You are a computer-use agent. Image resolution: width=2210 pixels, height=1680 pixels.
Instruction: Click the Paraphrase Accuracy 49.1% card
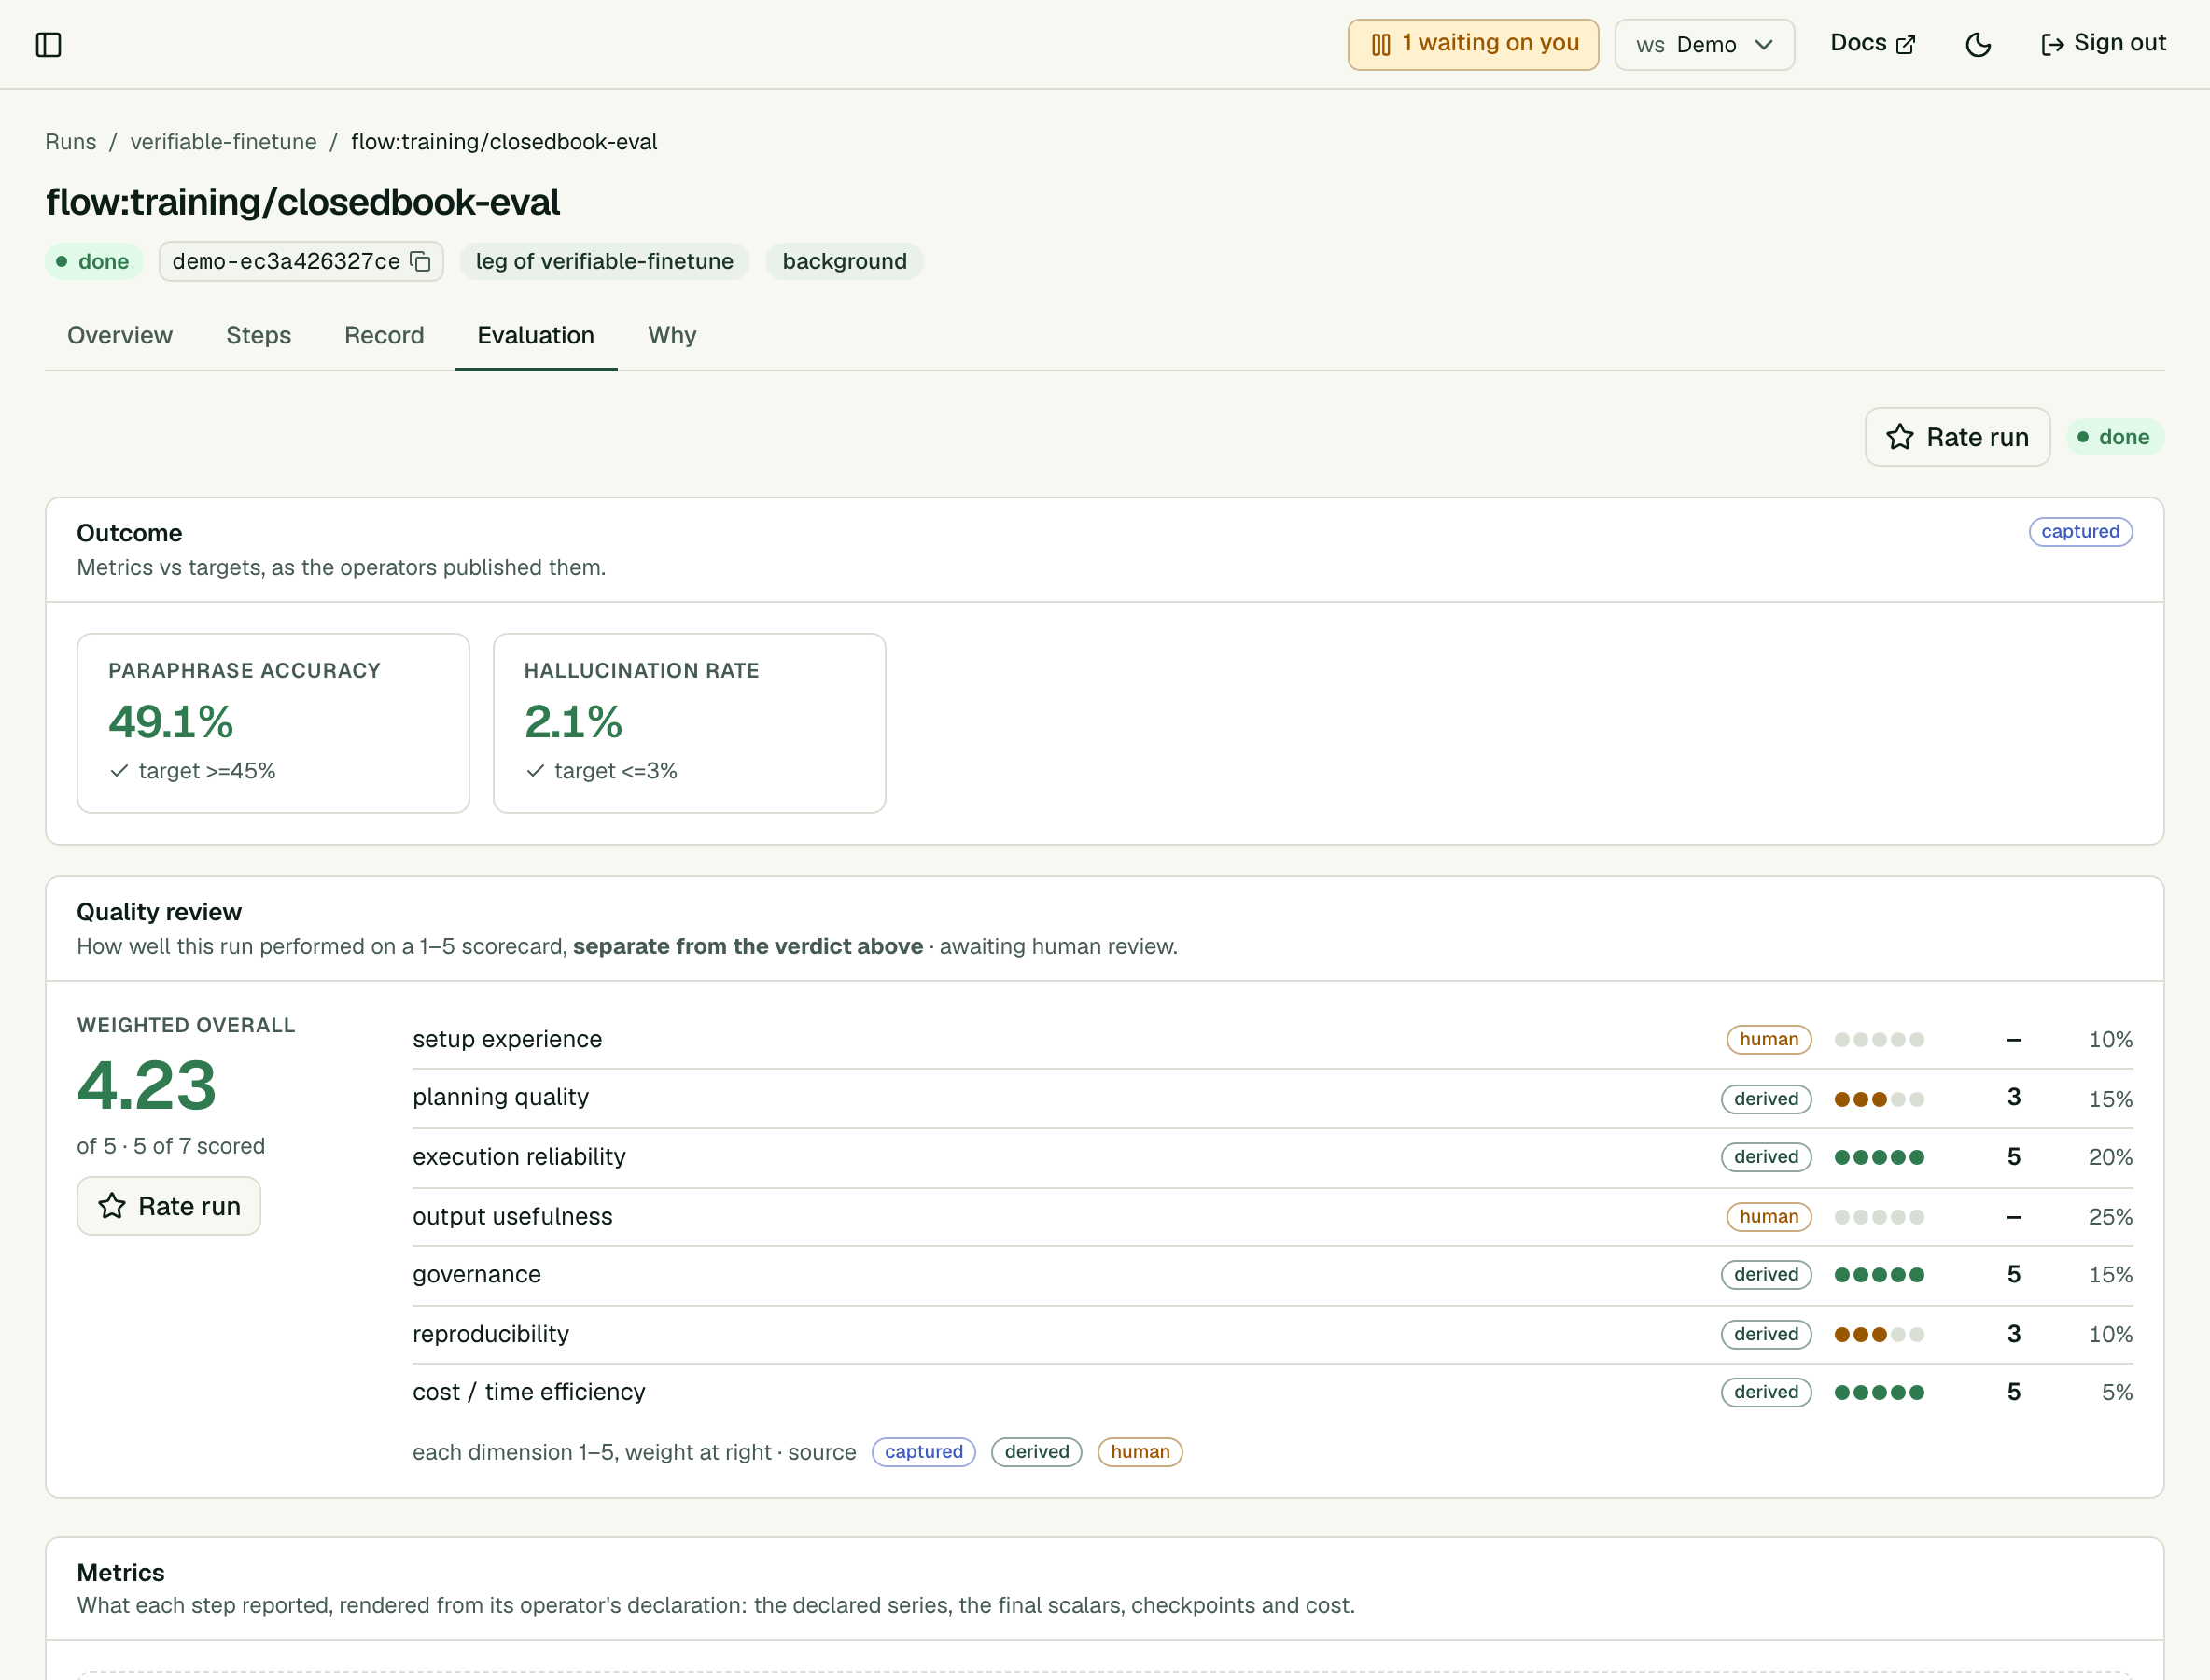click(x=273, y=723)
